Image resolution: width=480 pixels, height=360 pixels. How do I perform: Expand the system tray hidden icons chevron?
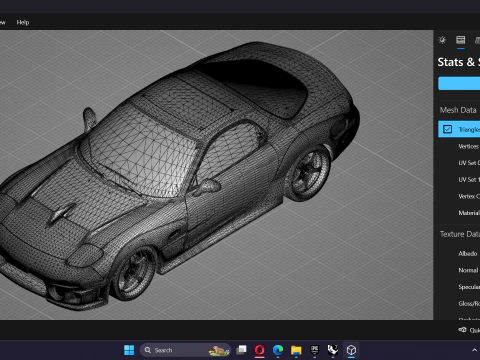tap(474, 350)
